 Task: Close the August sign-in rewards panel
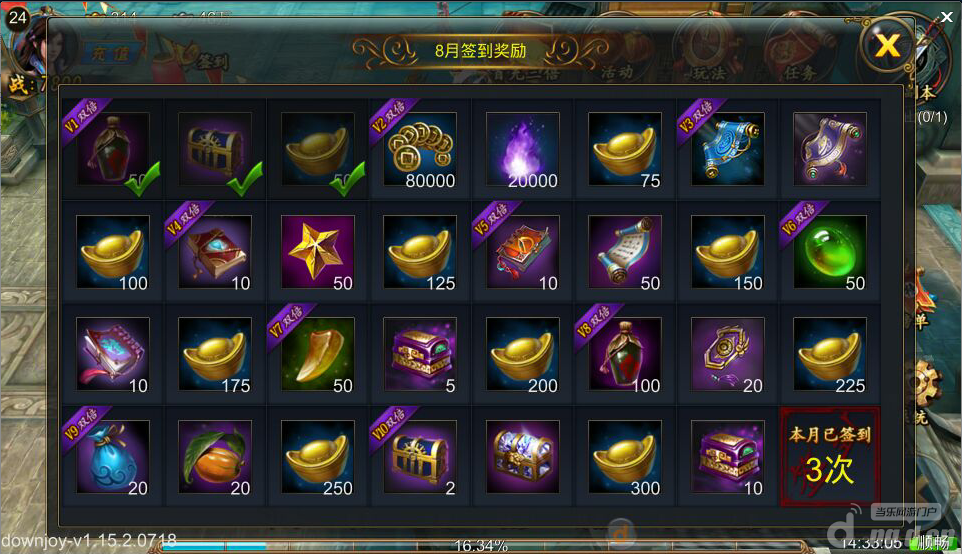coord(887,46)
